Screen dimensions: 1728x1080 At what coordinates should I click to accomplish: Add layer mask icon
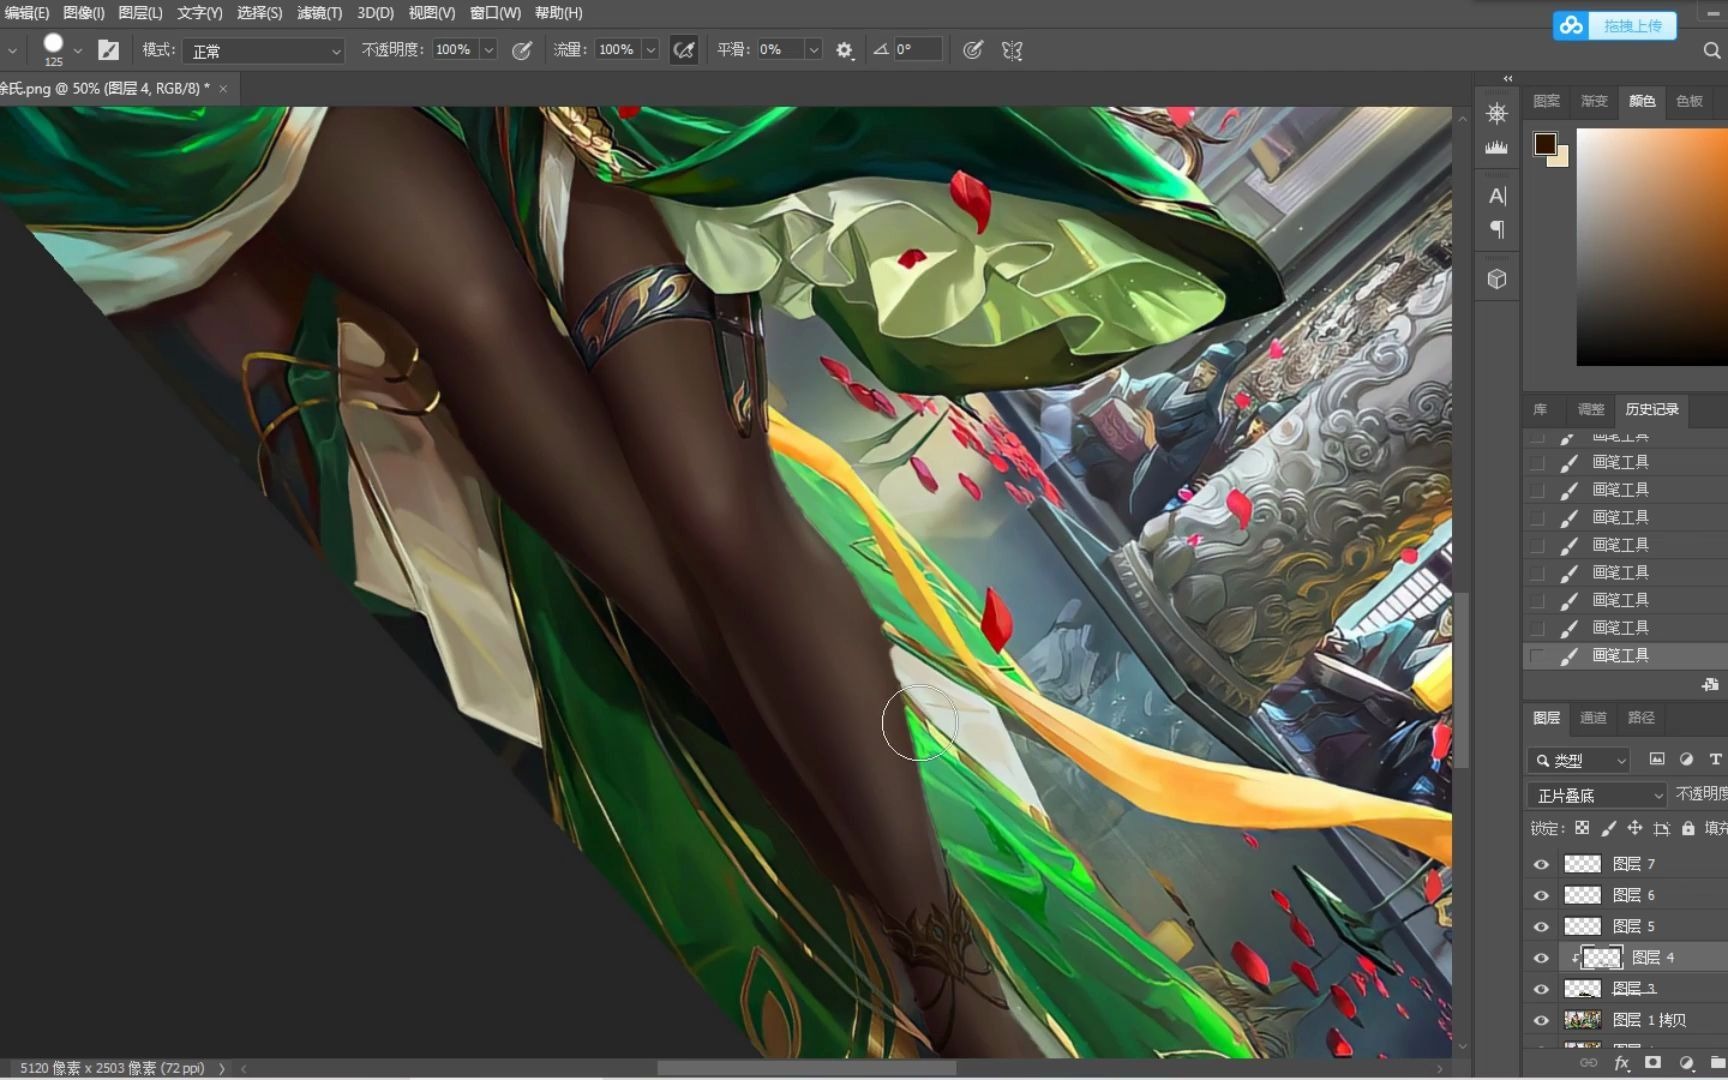[1653, 1063]
